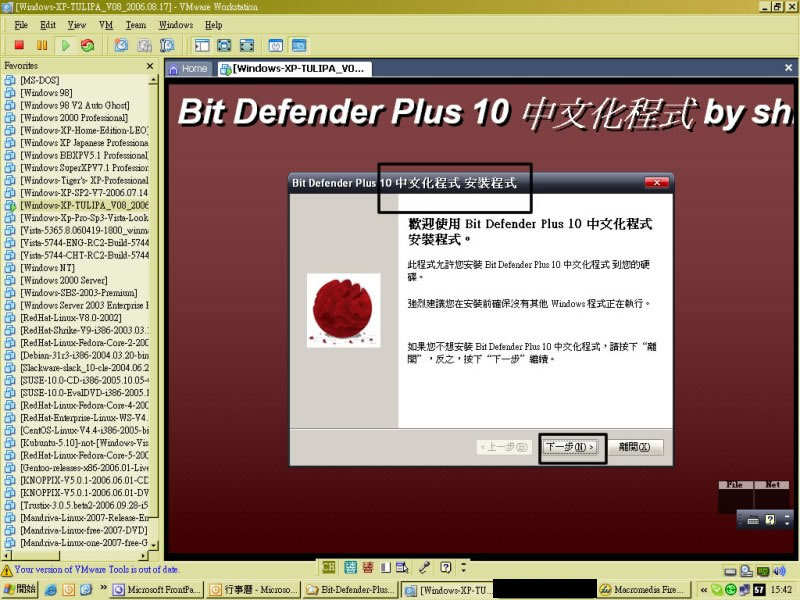Click the CH language bar indicator
Viewport: 800px width, 600px height.
tap(329, 567)
